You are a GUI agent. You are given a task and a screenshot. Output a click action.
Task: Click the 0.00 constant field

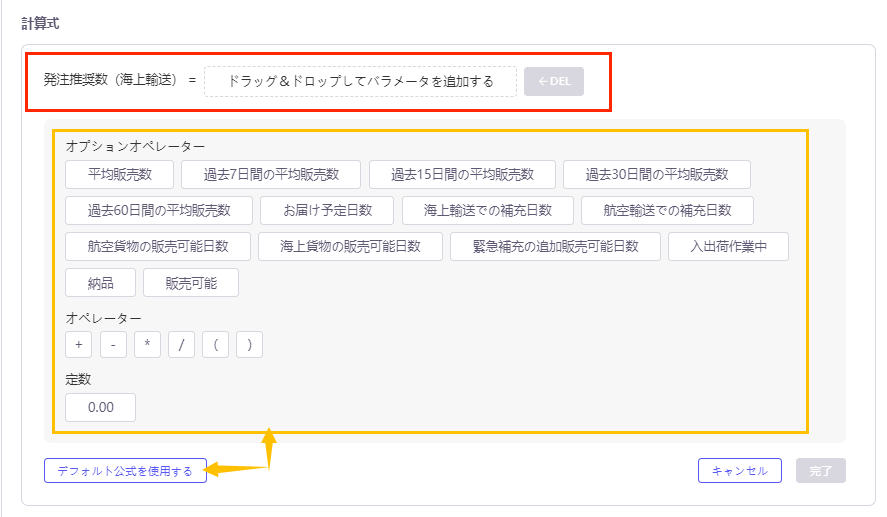[101, 407]
